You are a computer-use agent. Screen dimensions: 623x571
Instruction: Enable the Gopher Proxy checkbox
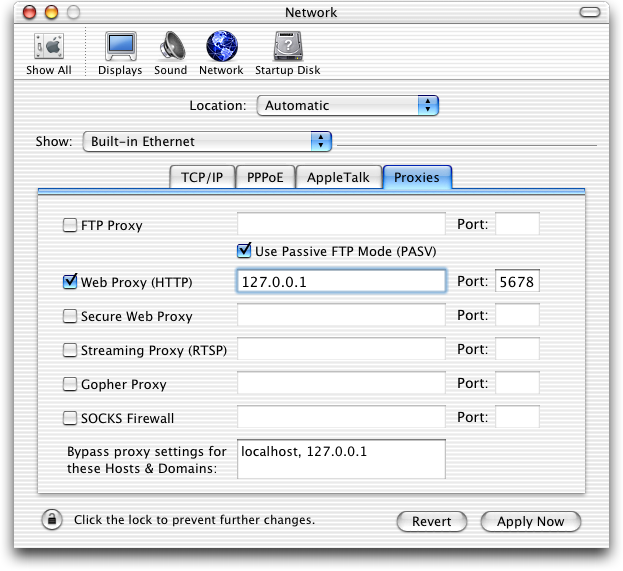70,384
